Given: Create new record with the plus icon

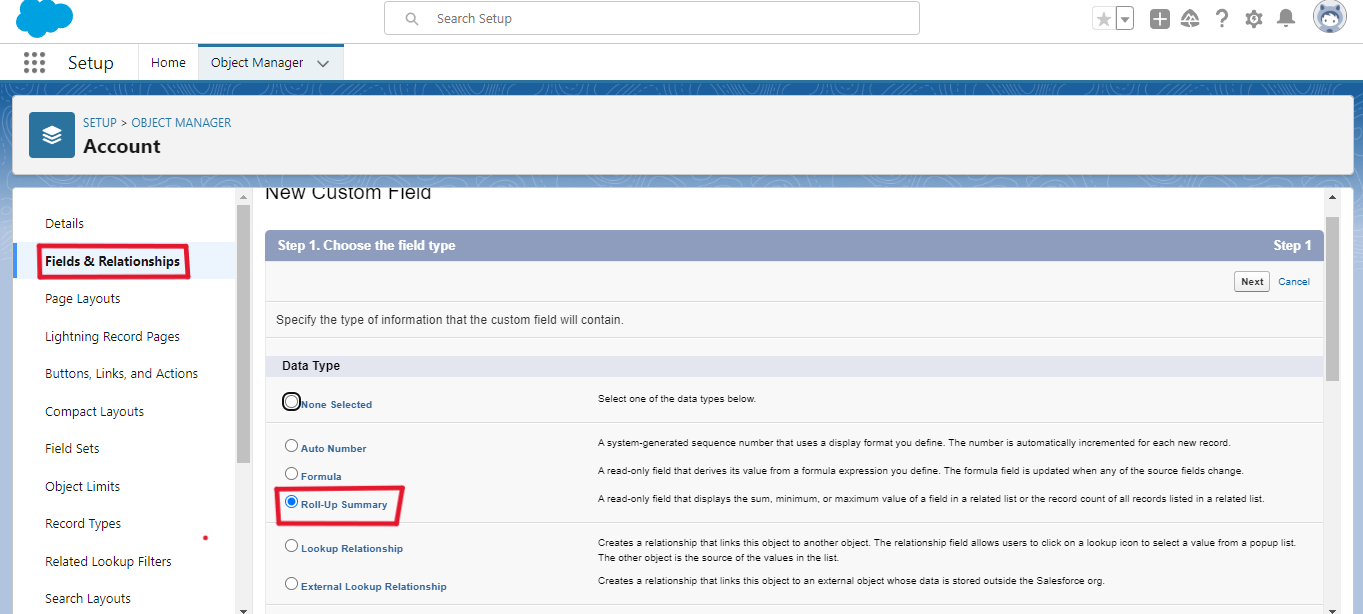Looking at the screenshot, I should coord(1159,18).
